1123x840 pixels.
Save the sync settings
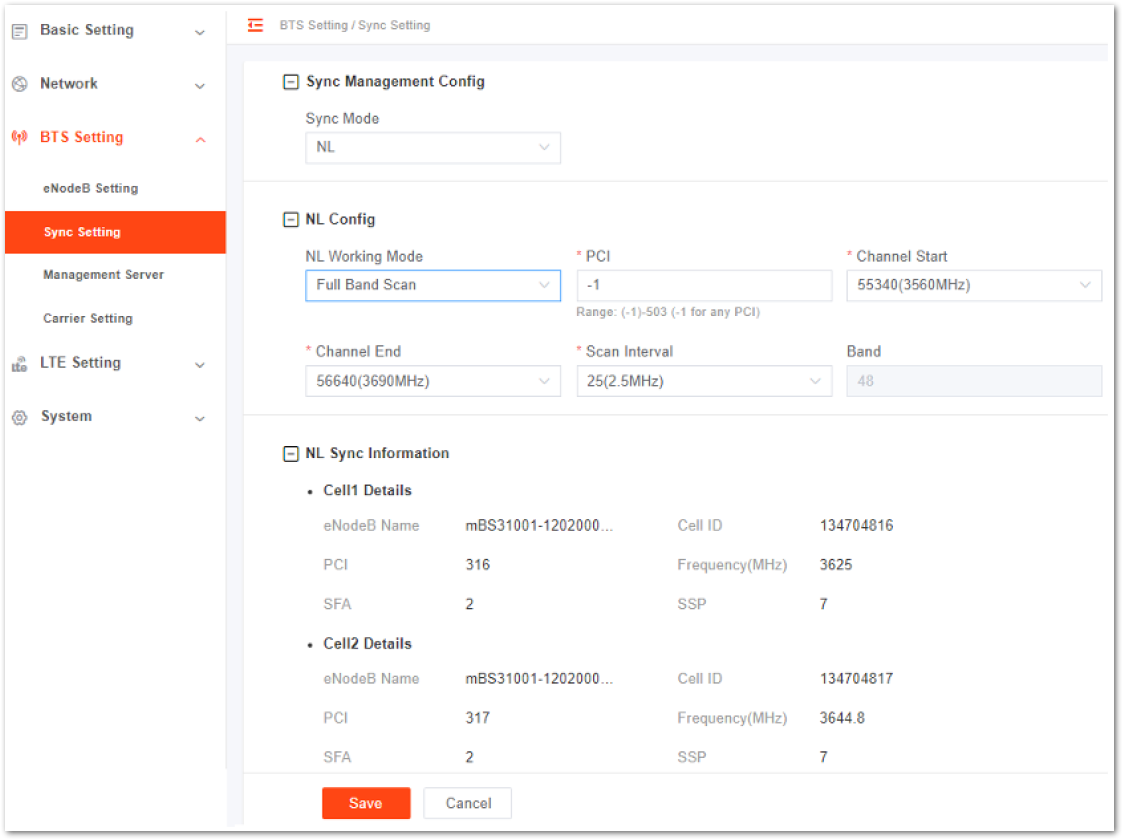pos(366,803)
